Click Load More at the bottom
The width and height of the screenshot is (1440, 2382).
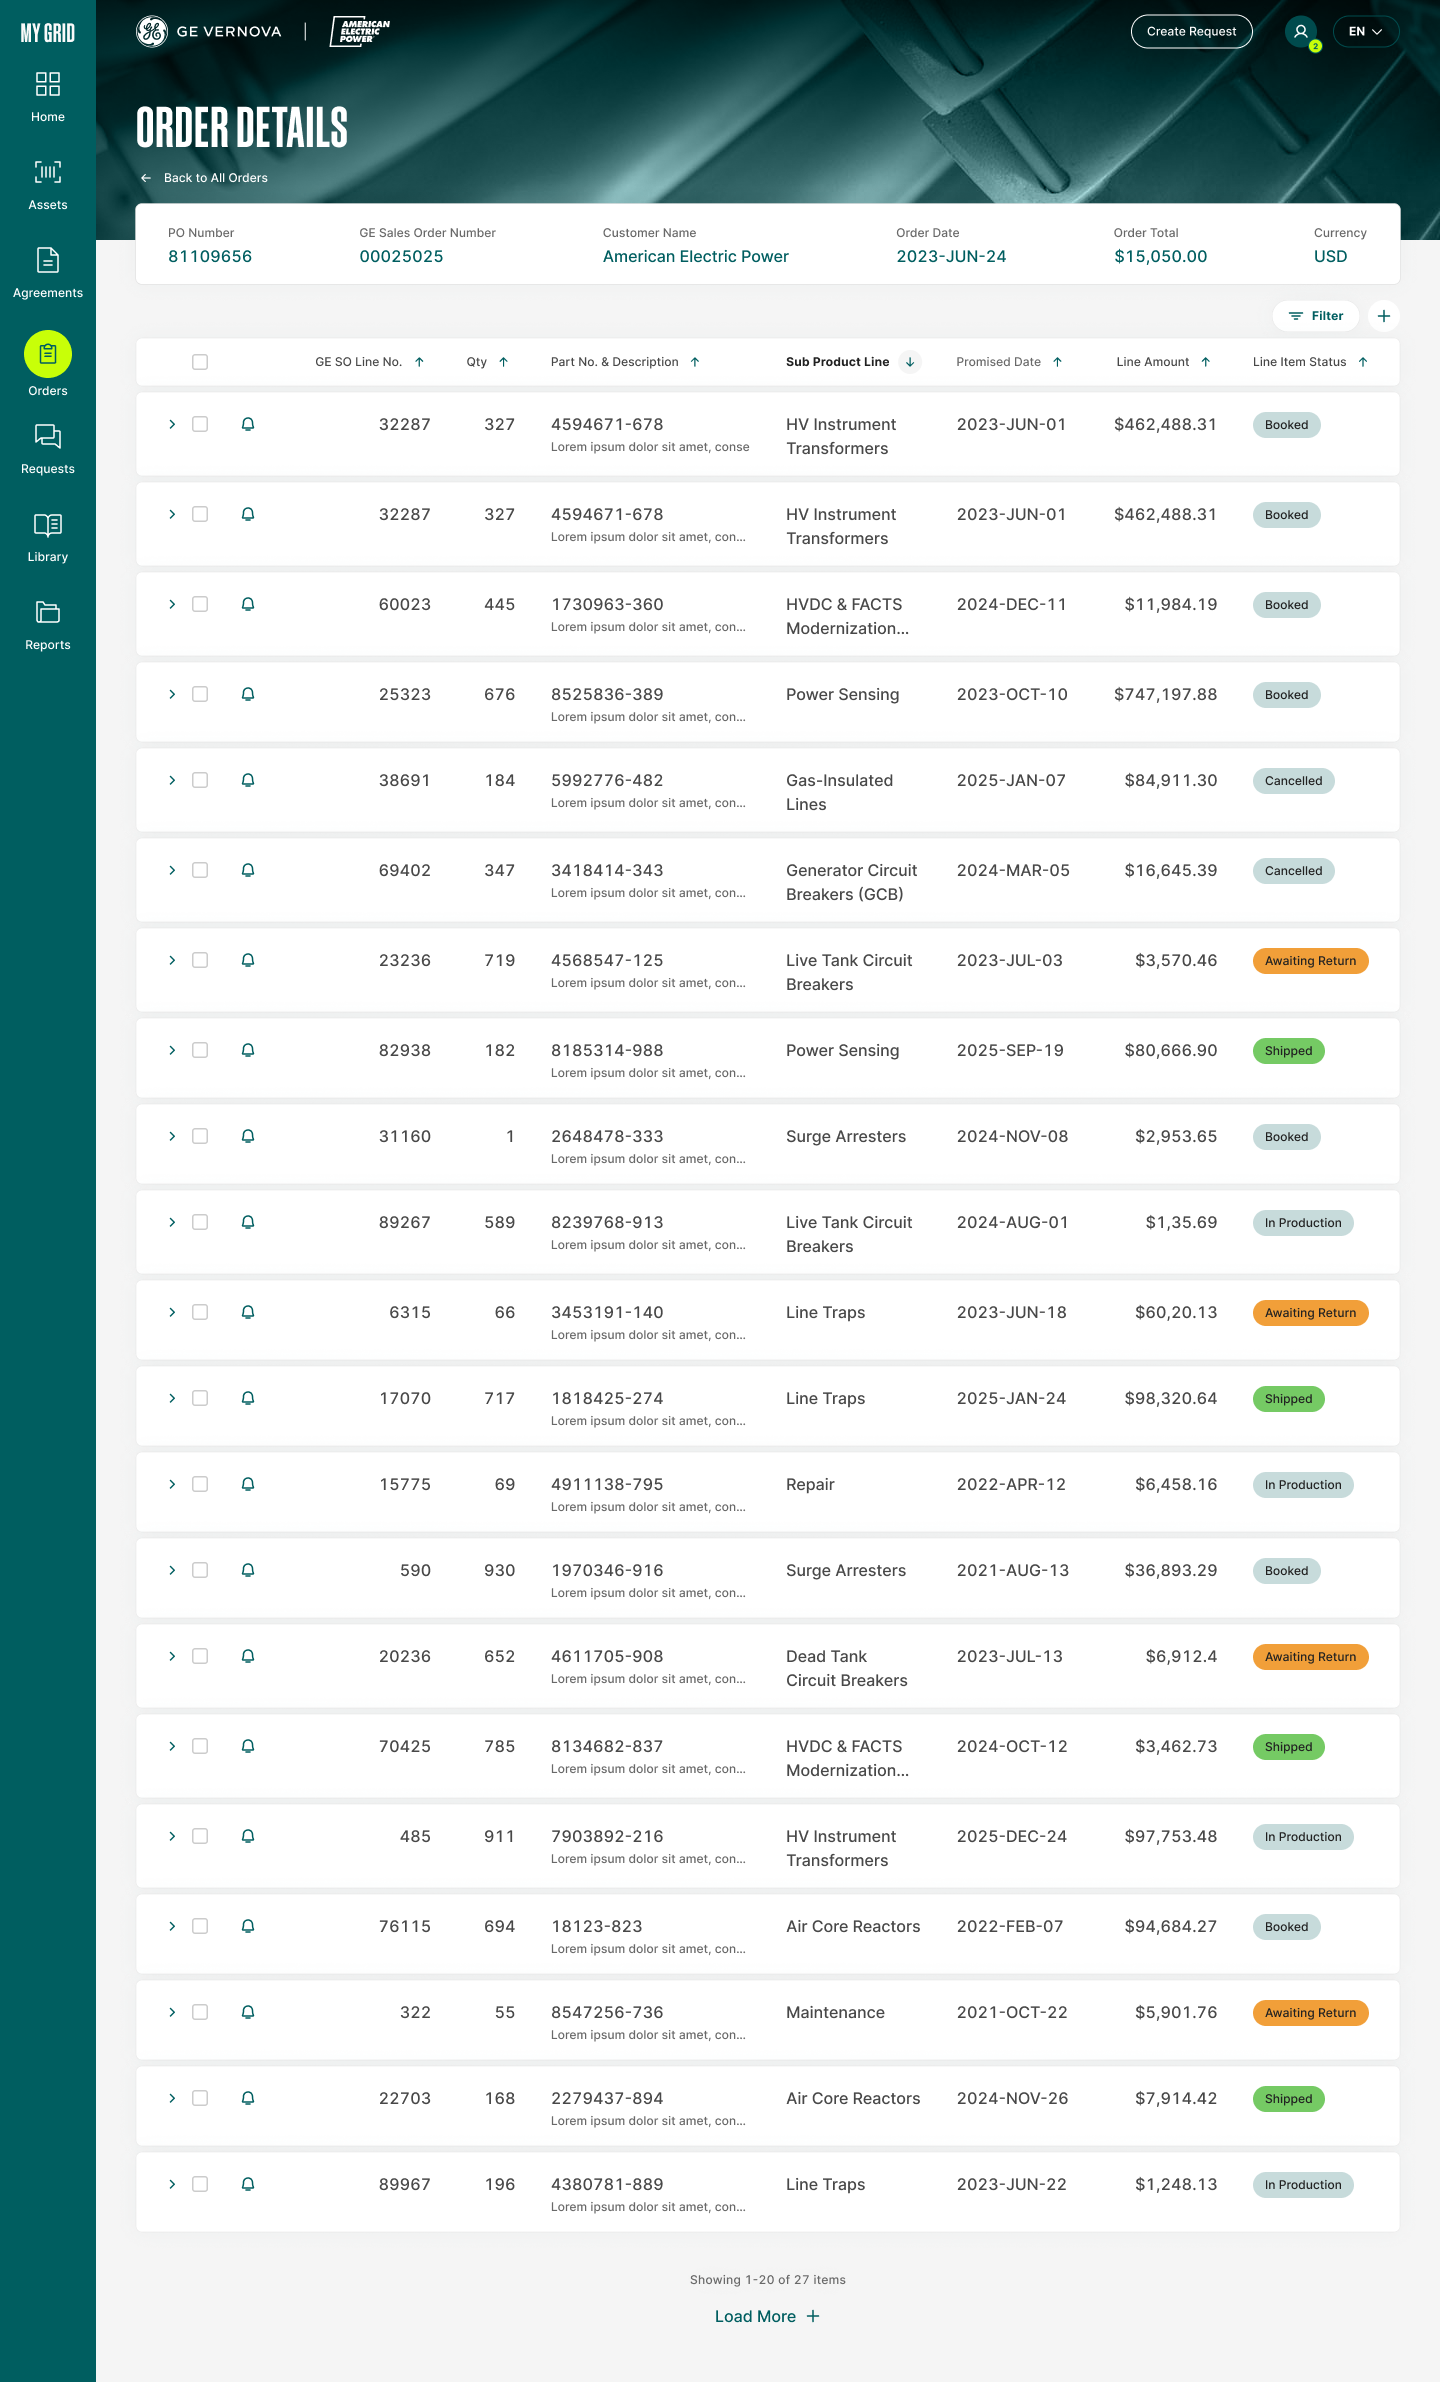(x=767, y=2316)
